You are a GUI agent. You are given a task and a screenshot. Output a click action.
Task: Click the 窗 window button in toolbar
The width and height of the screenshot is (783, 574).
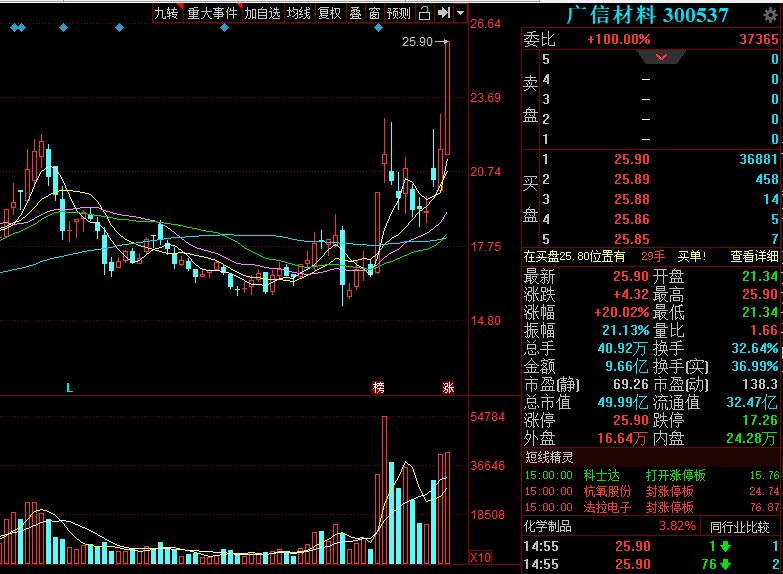click(374, 13)
